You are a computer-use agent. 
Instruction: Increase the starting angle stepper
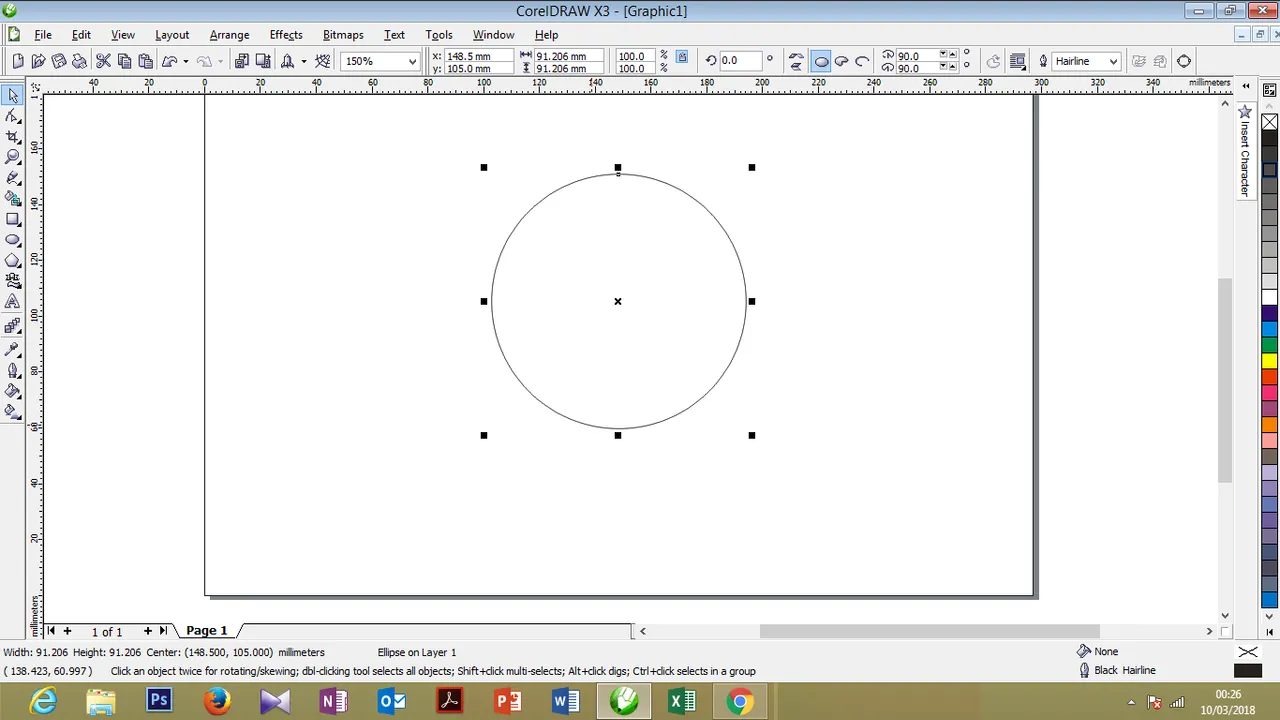point(953,55)
